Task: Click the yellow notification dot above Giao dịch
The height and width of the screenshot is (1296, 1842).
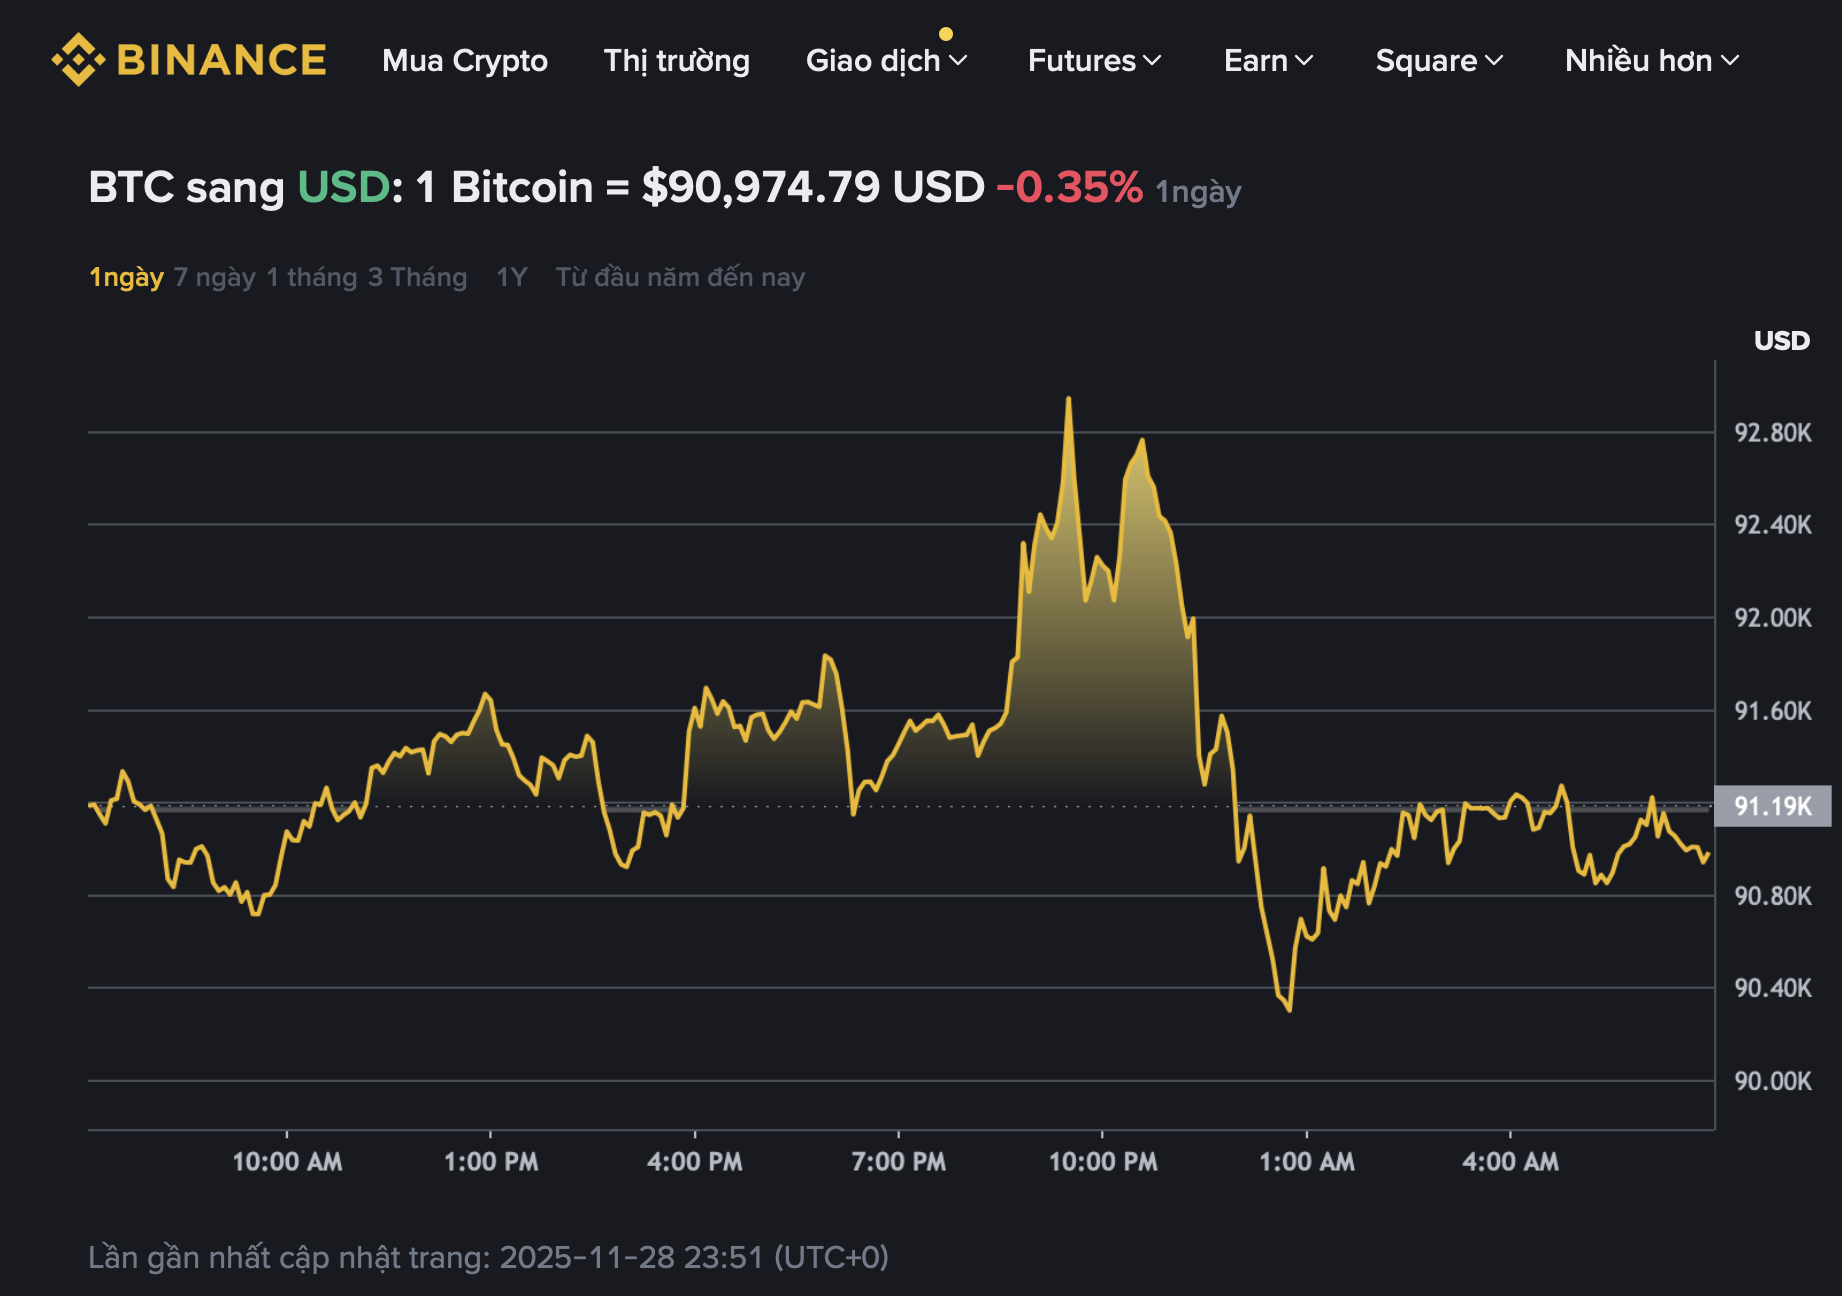Action: coord(945,32)
